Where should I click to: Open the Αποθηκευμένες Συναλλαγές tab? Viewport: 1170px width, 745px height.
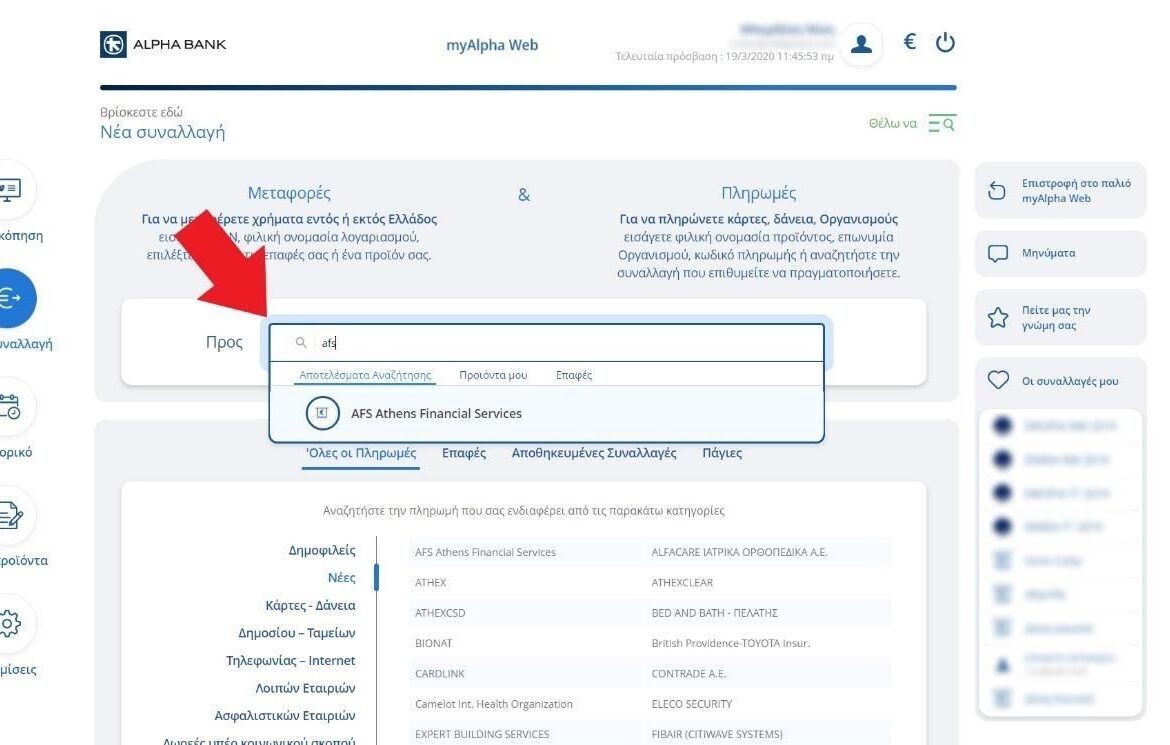click(594, 452)
